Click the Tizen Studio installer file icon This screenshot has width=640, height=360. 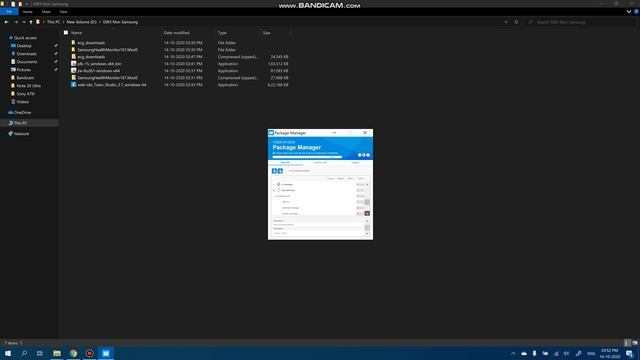tap(73, 84)
